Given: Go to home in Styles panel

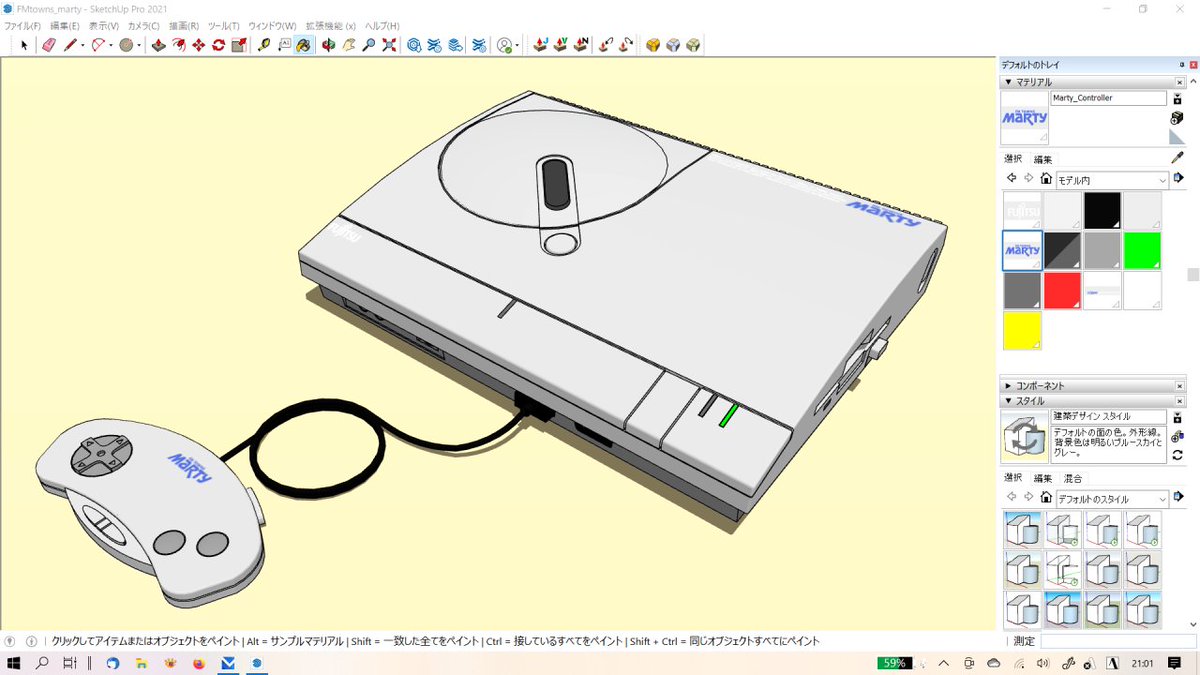Looking at the screenshot, I should (1046, 497).
